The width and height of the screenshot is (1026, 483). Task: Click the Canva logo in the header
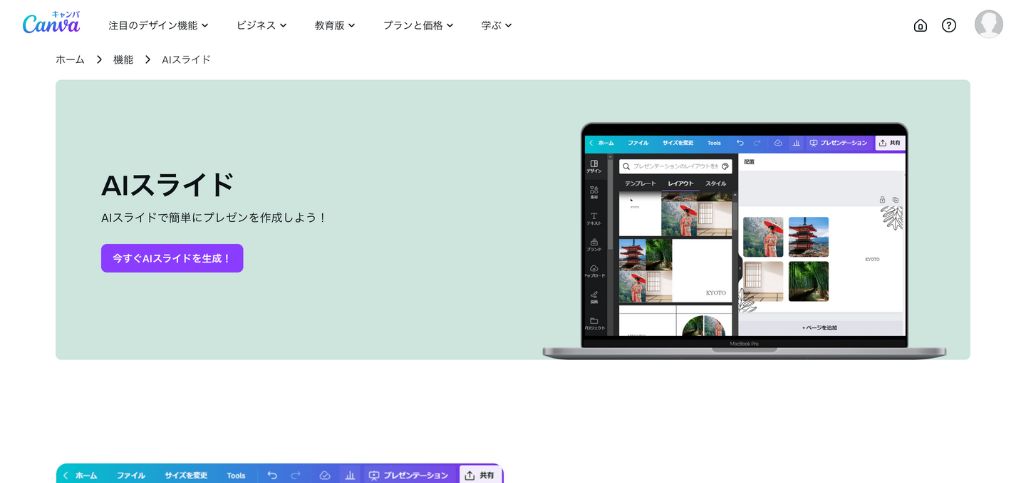click(x=51, y=24)
